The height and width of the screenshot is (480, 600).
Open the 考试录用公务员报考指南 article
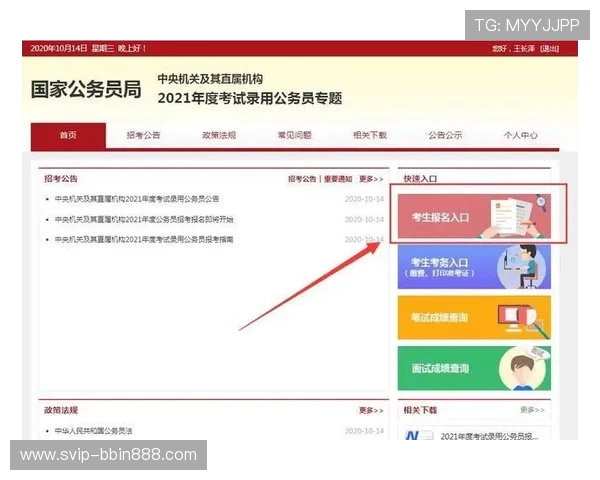(x=144, y=239)
